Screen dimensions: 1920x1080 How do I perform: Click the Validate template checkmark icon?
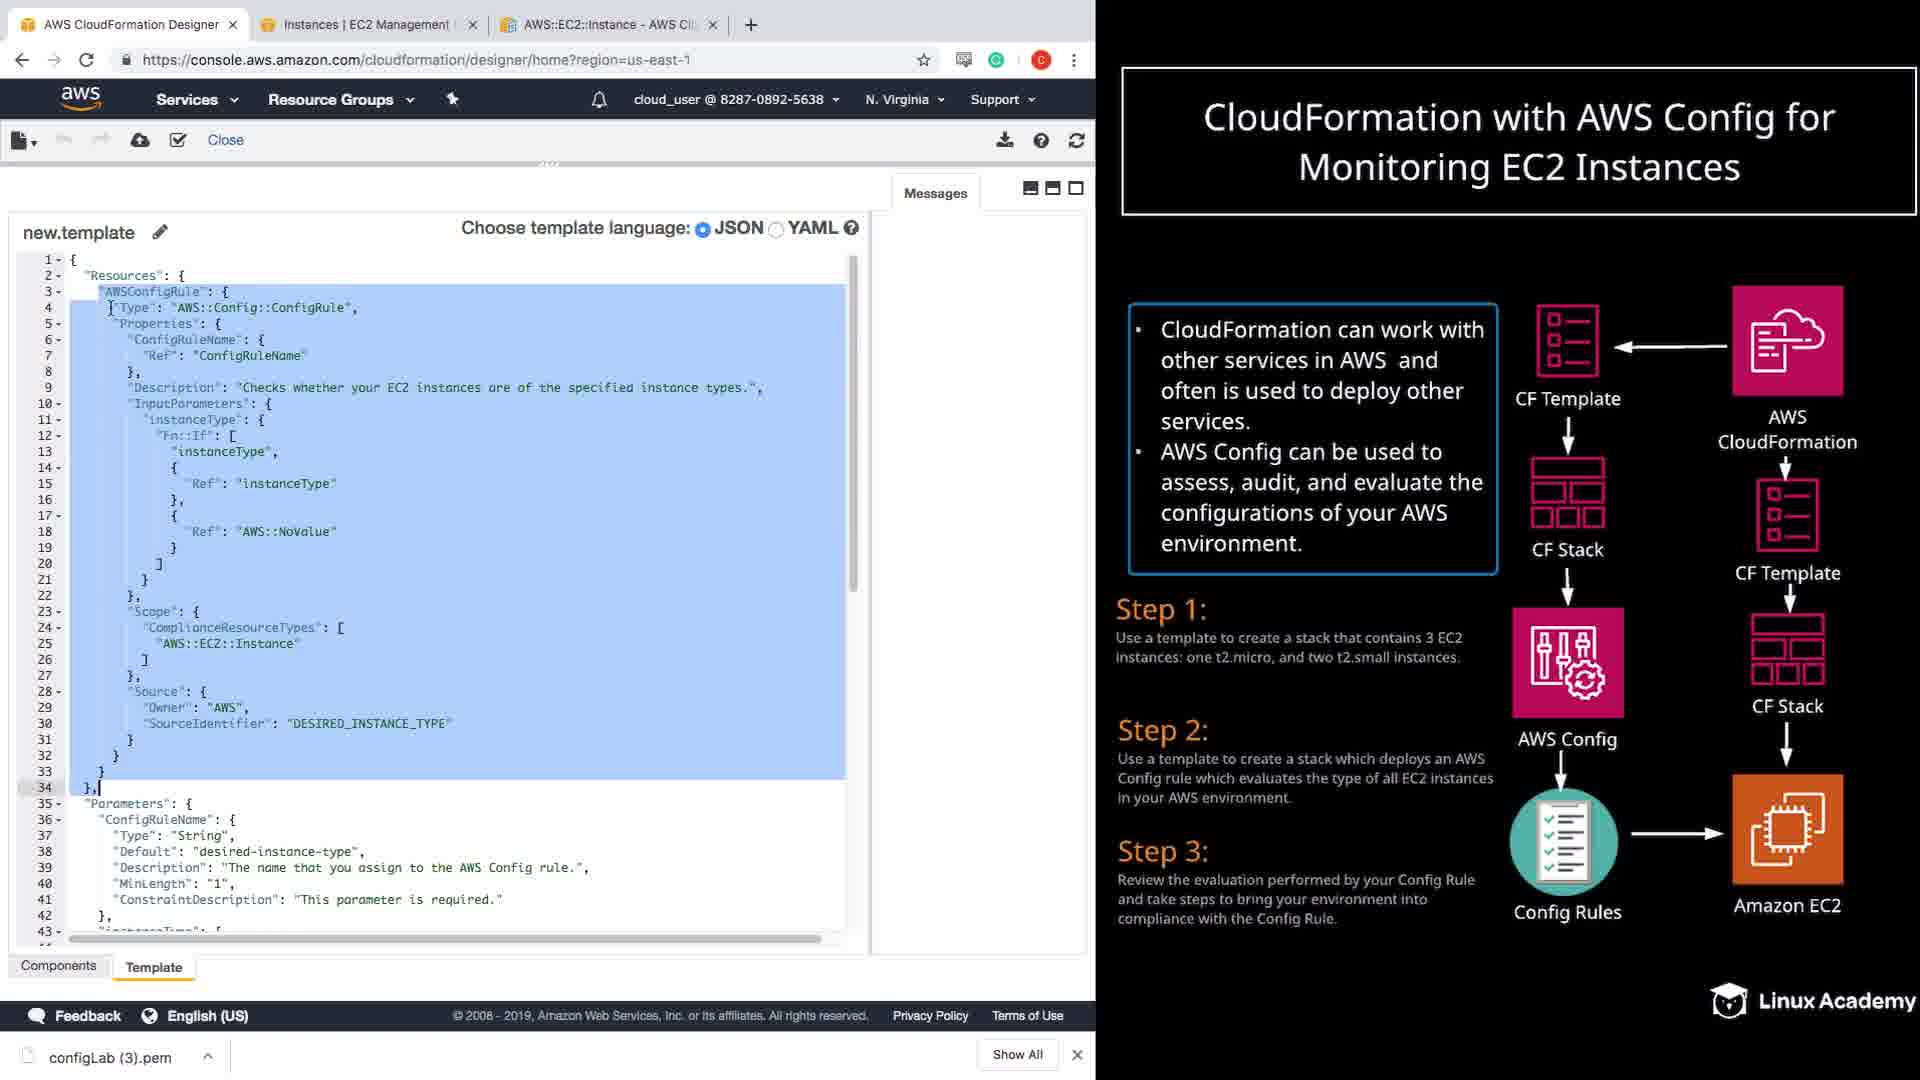point(178,140)
